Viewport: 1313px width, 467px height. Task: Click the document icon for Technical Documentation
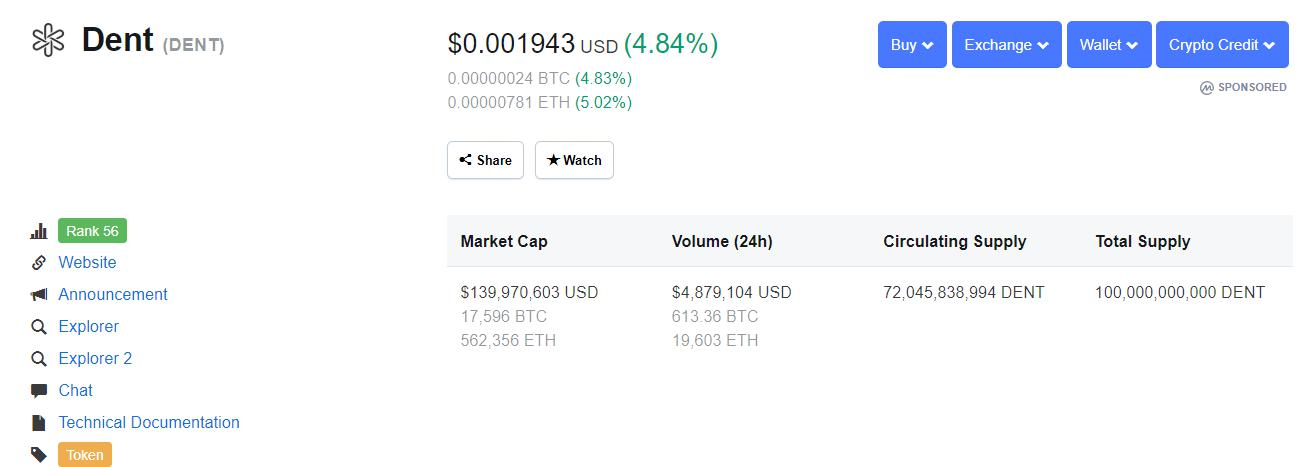(39, 423)
